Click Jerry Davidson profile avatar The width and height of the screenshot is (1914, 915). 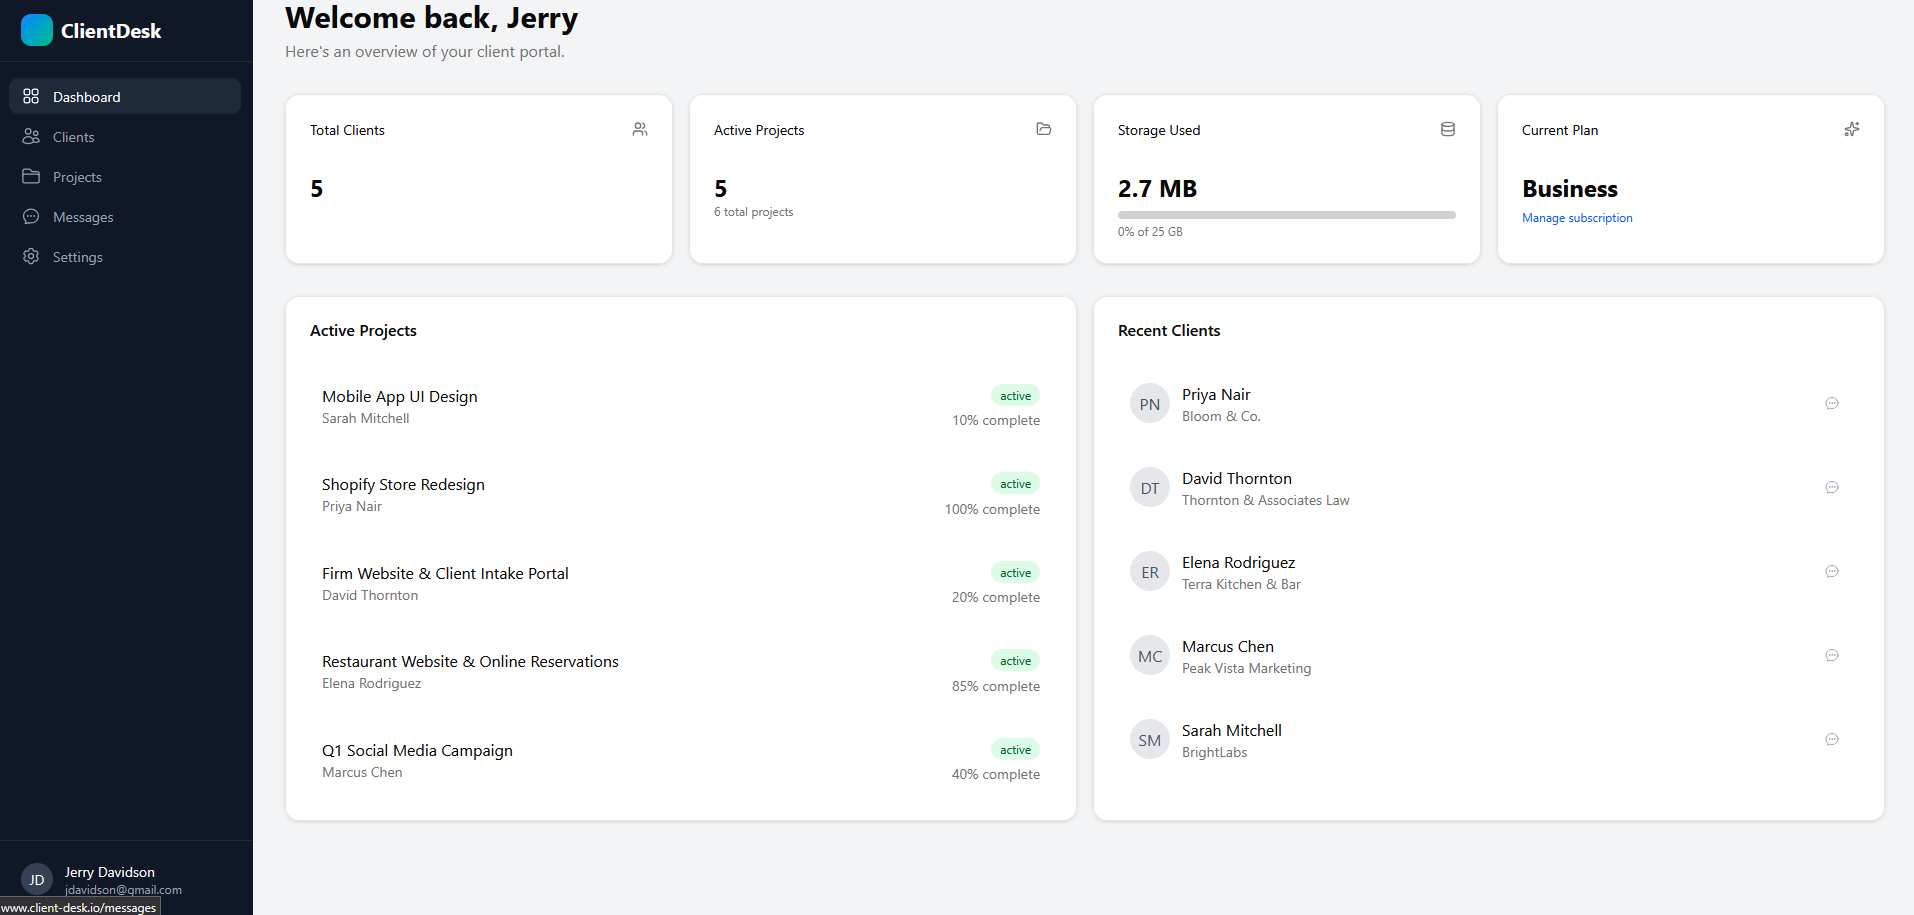pyautogui.click(x=37, y=880)
